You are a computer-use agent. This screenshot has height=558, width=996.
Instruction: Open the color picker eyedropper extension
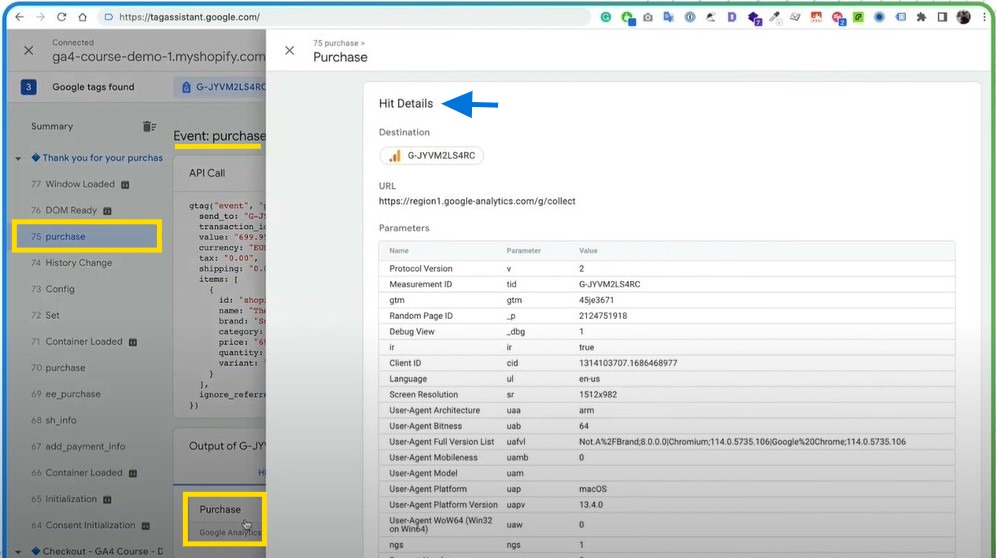pyautogui.click(x=774, y=17)
